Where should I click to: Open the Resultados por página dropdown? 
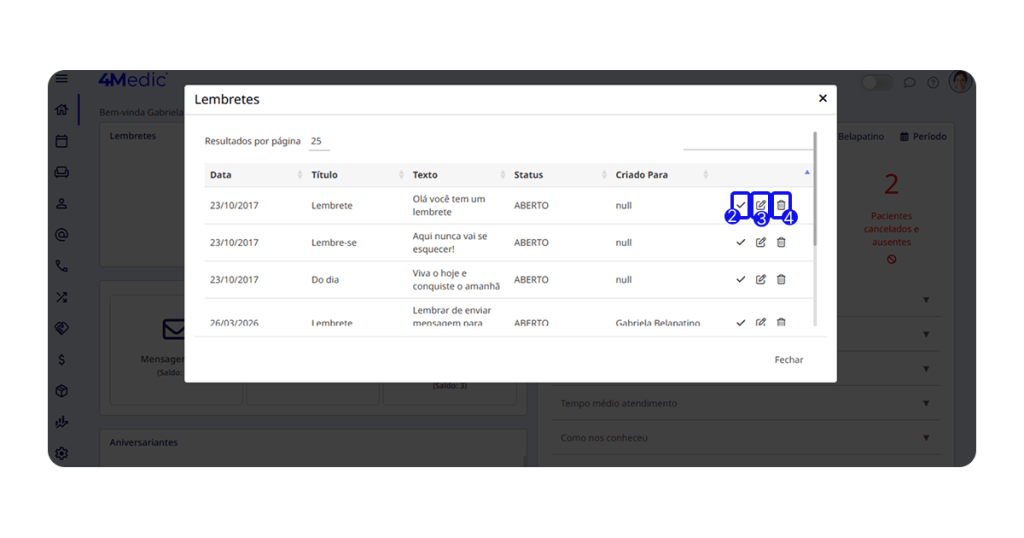[x=318, y=142]
